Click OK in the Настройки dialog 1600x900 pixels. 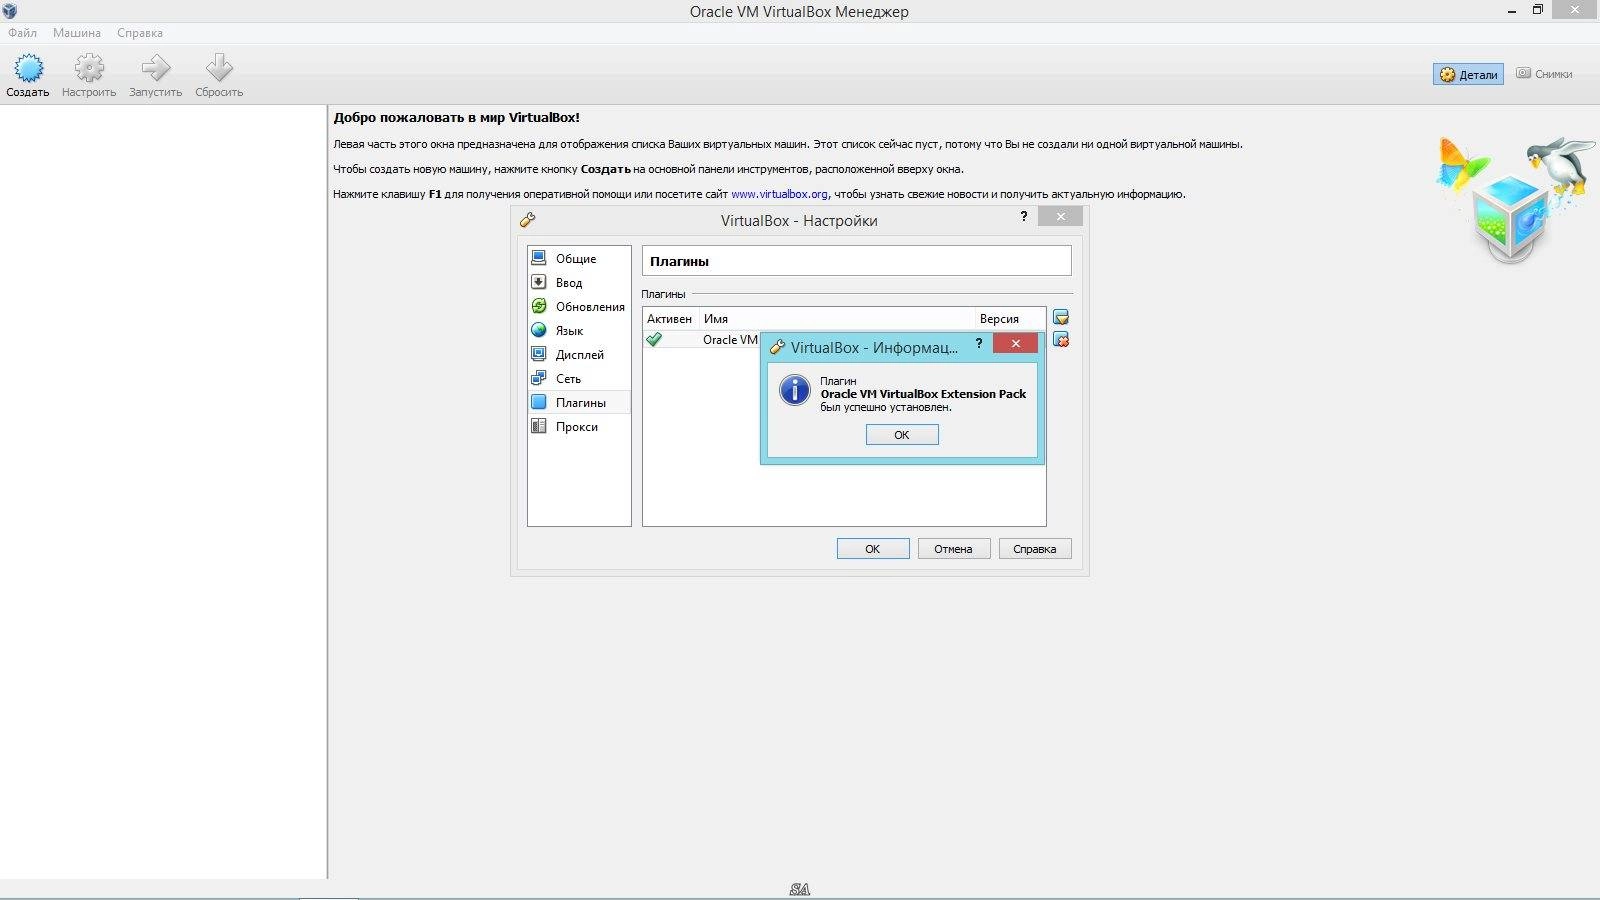[873, 549]
